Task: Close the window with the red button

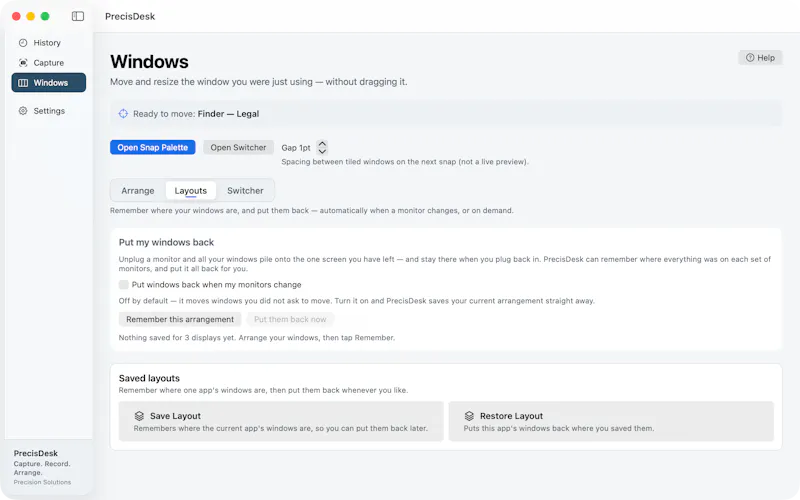Action: pos(16,16)
